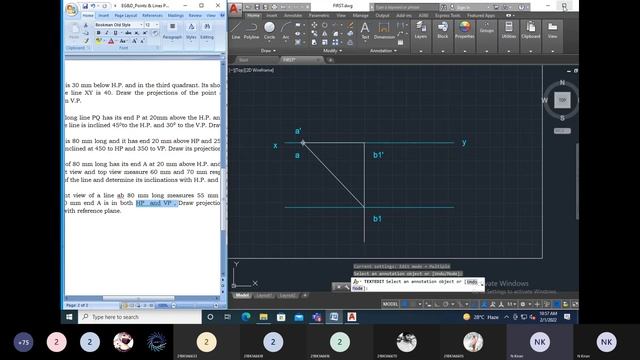Expand the Modify panel dropdown
This screenshot has width=640, height=360.
(332, 51)
